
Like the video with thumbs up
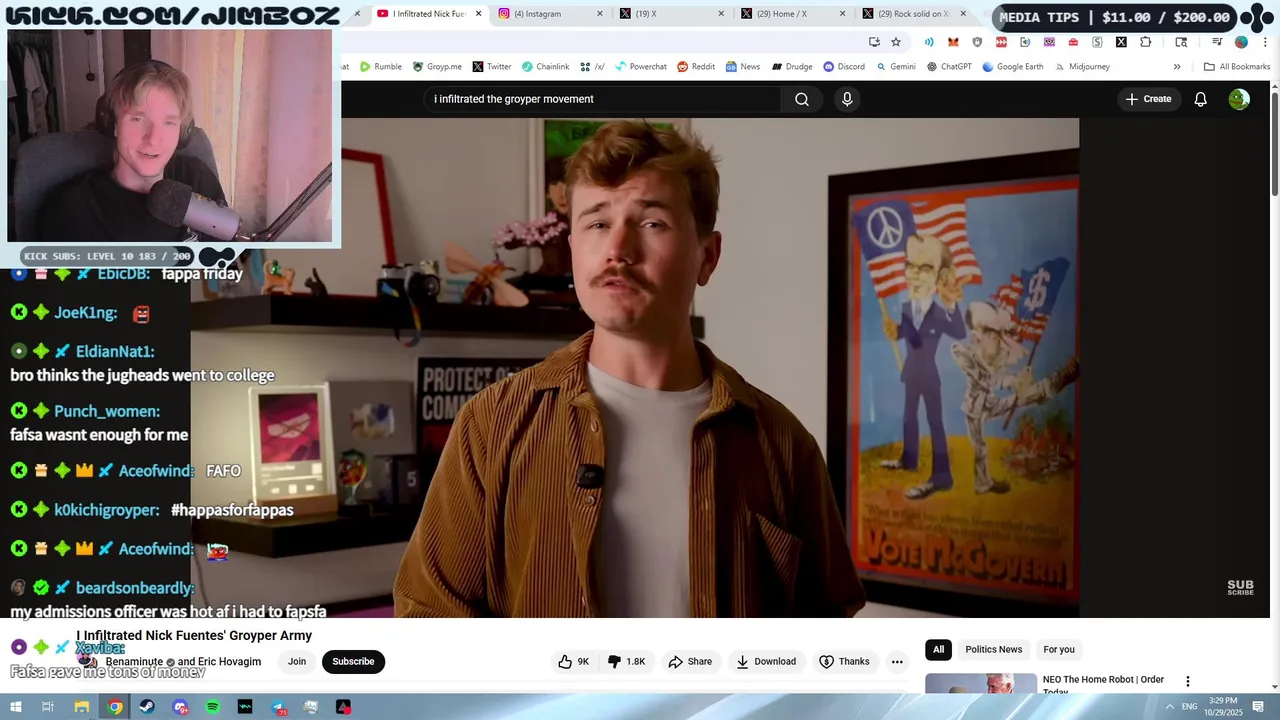(x=574, y=662)
